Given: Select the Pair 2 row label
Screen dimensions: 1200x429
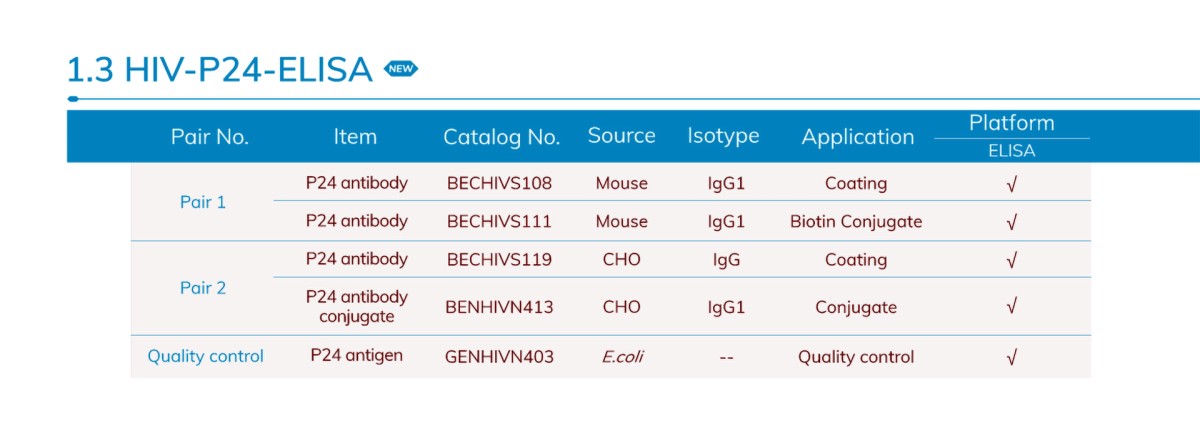Looking at the screenshot, I should [x=203, y=288].
